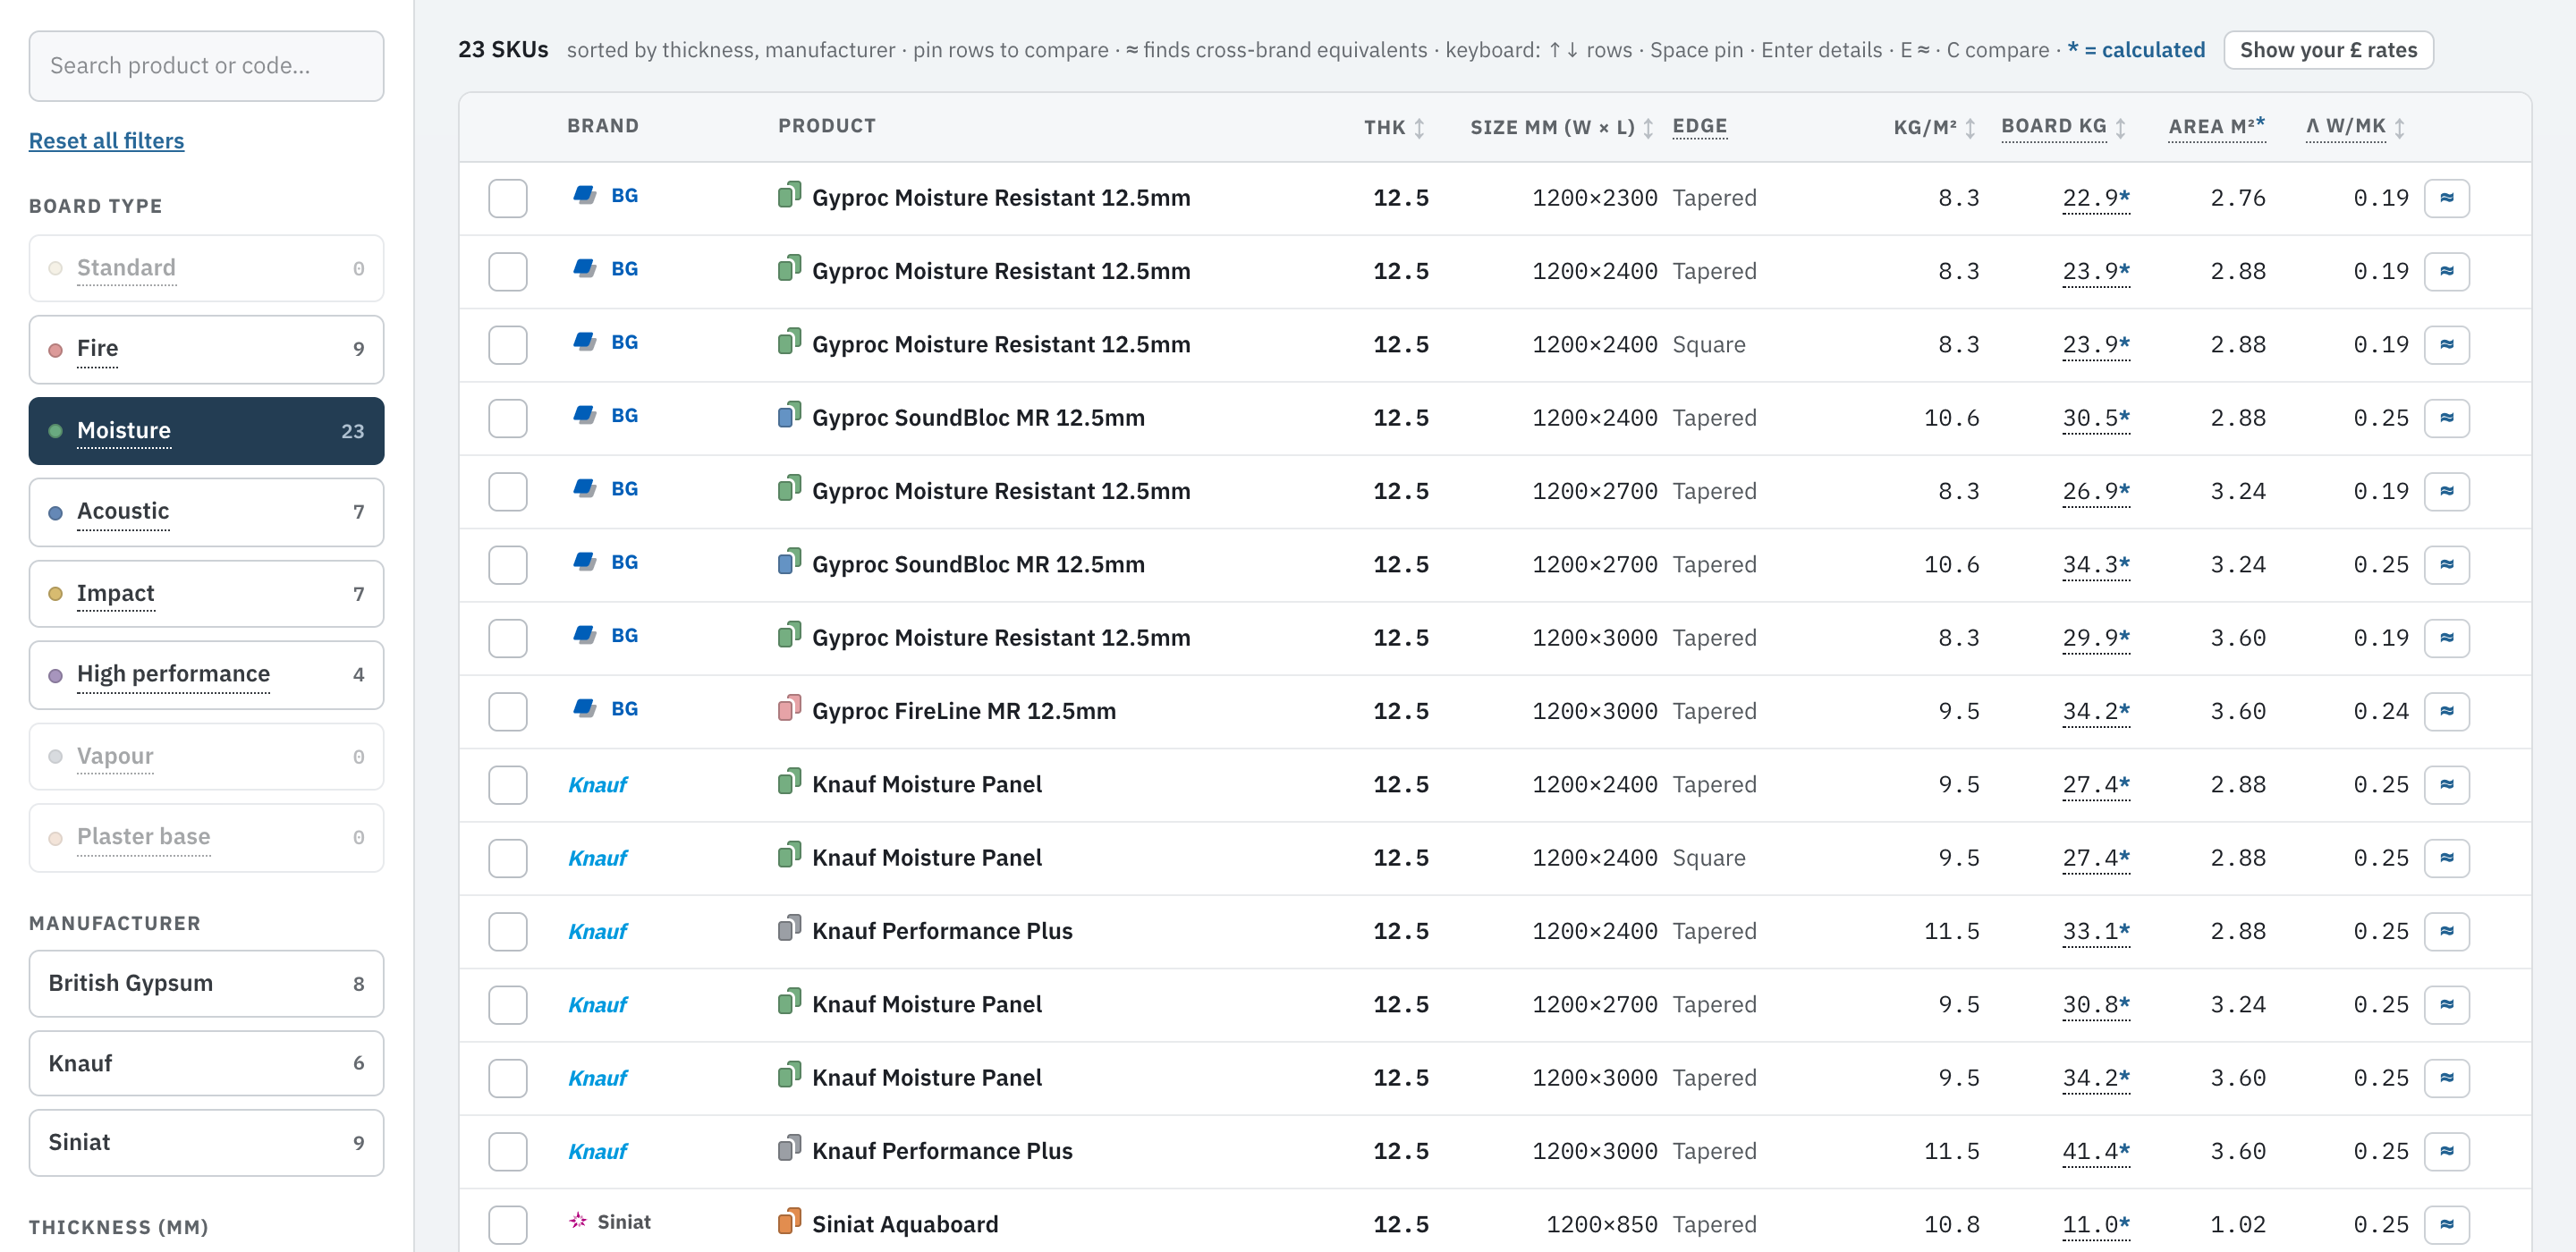
Task: Click board icon beside Knauf Moisture Panel 1200×2700
Action: (789, 1002)
